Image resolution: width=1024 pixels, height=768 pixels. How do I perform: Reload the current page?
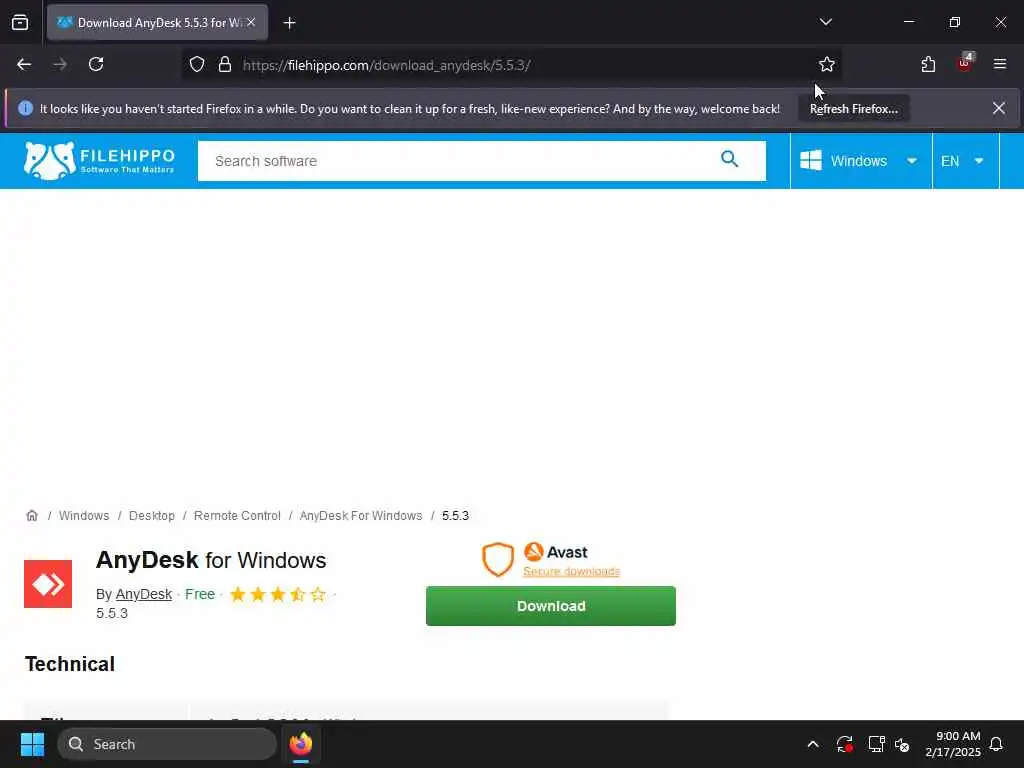click(96, 65)
